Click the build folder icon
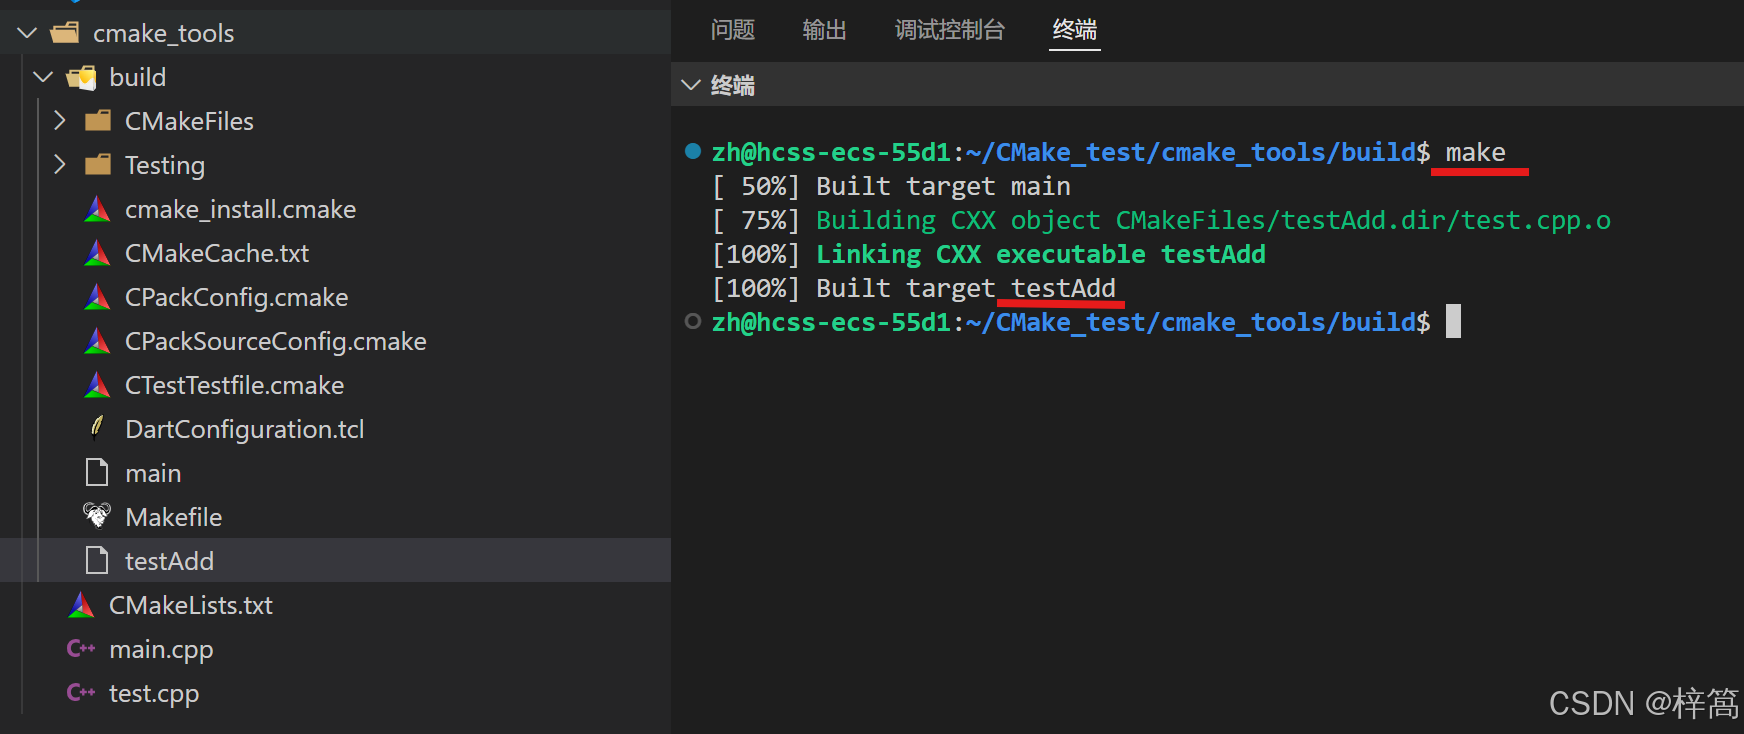 tap(81, 77)
